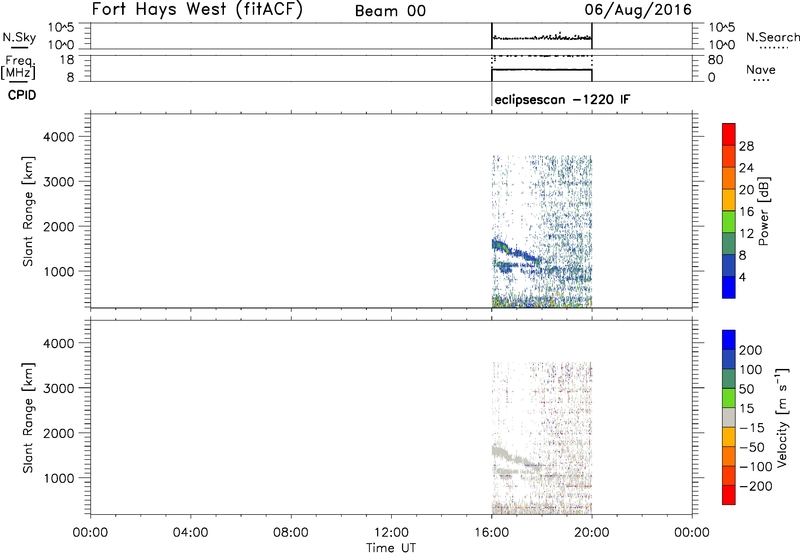
Task: Click the 12:00 time axis tick label
Action: [391, 533]
